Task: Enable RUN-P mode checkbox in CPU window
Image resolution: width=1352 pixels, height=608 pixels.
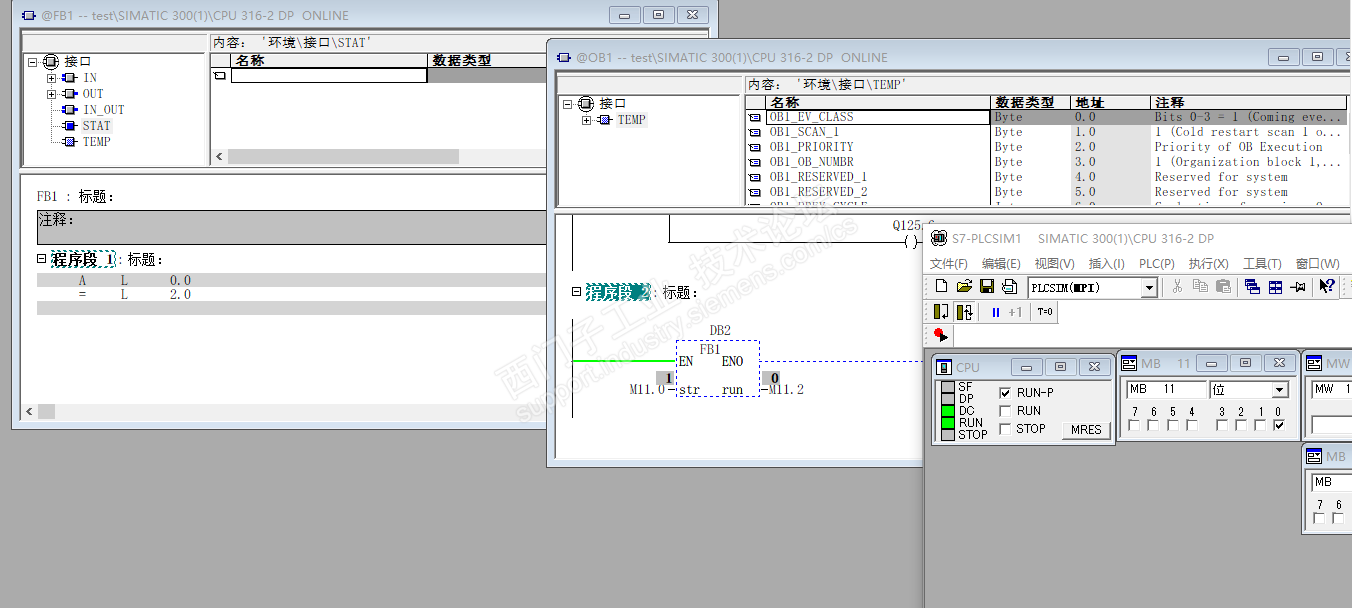Action: (x=1005, y=393)
